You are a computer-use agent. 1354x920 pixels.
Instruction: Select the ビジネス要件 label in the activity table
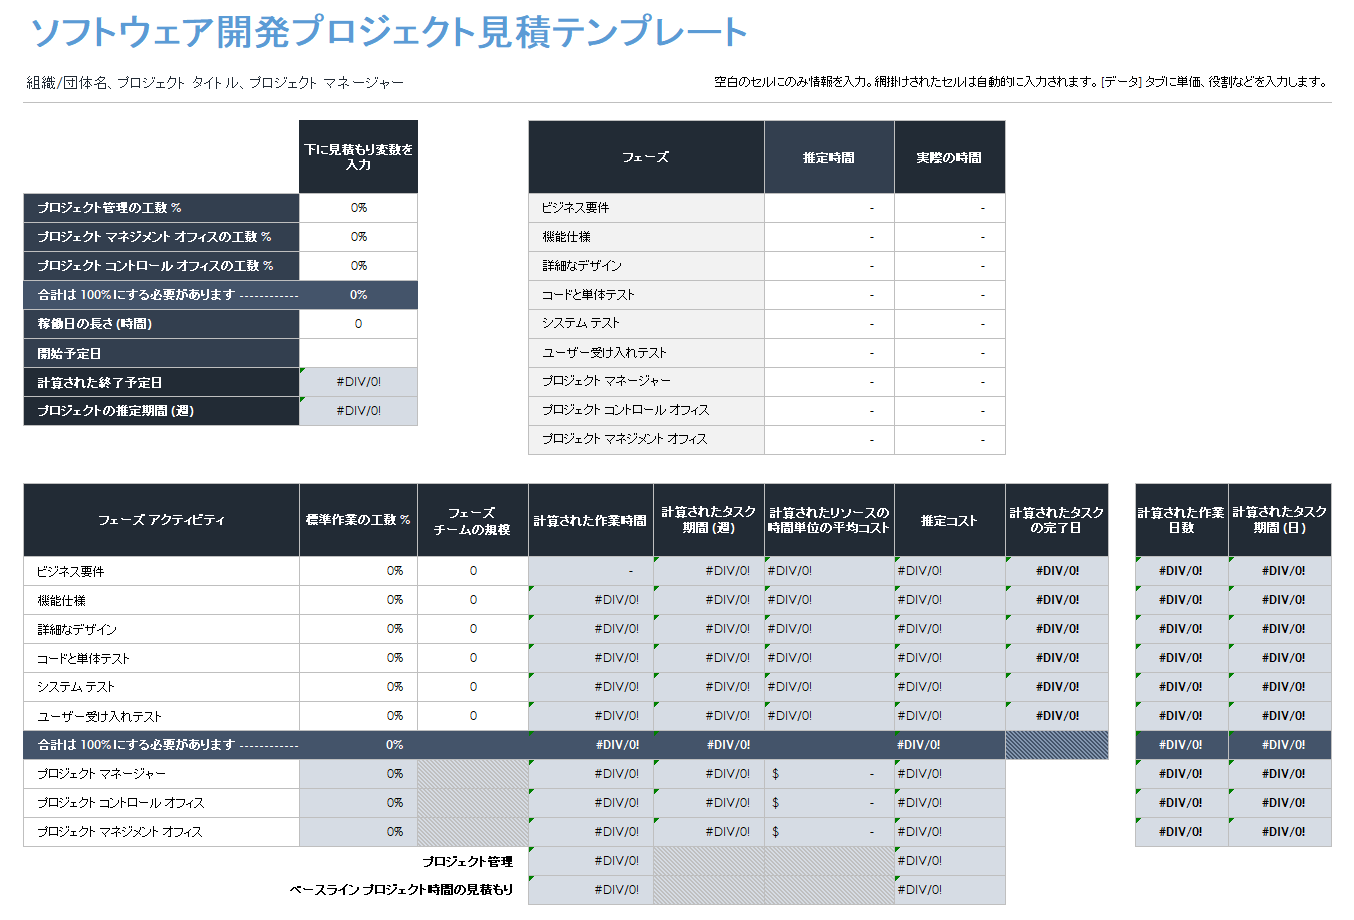(x=161, y=571)
